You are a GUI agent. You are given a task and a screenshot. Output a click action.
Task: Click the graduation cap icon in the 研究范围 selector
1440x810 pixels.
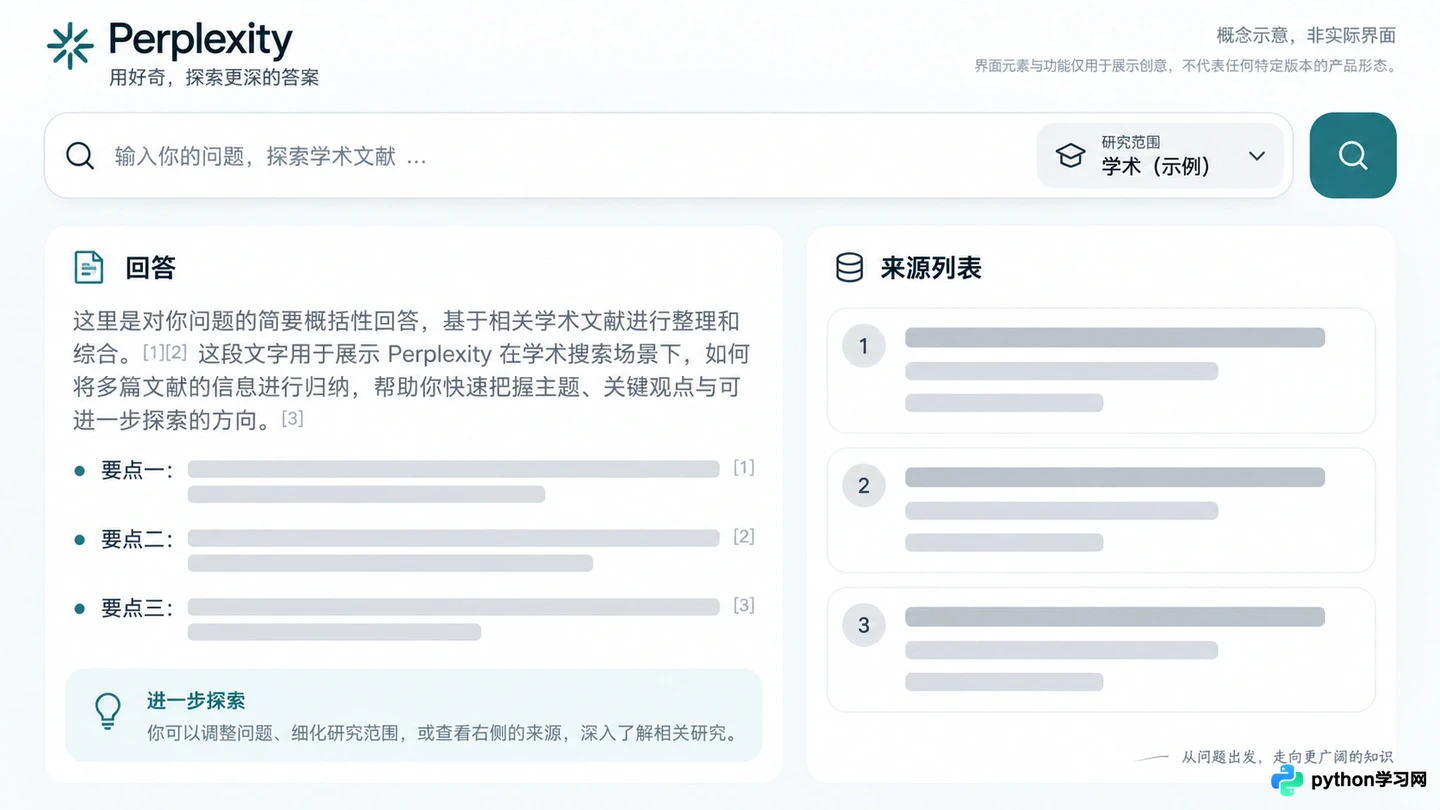(1071, 156)
